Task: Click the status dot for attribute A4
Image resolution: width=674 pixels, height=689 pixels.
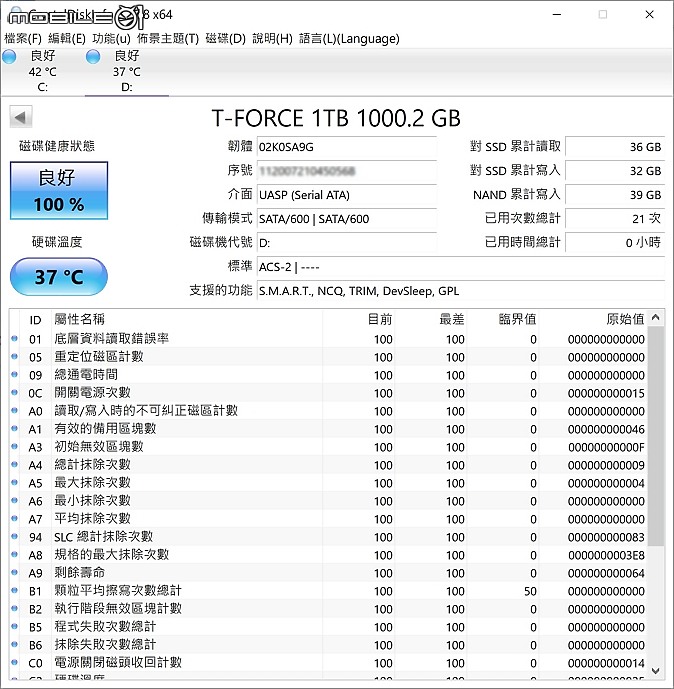Action: click(14, 464)
